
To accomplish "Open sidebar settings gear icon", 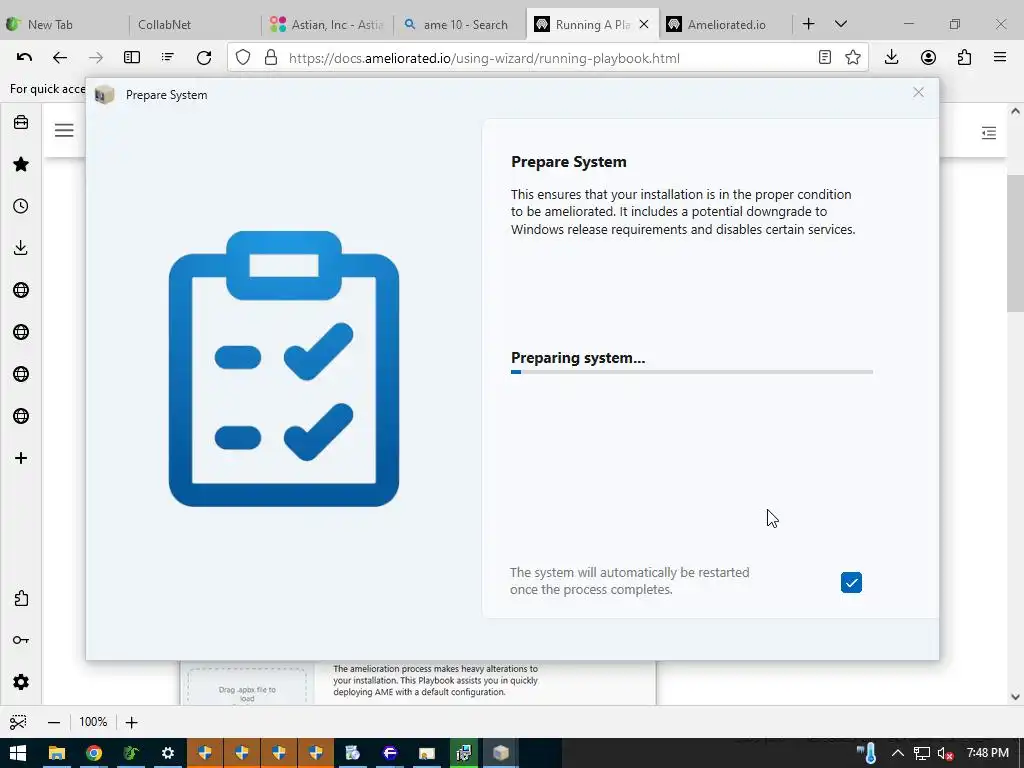I will point(21,682).
